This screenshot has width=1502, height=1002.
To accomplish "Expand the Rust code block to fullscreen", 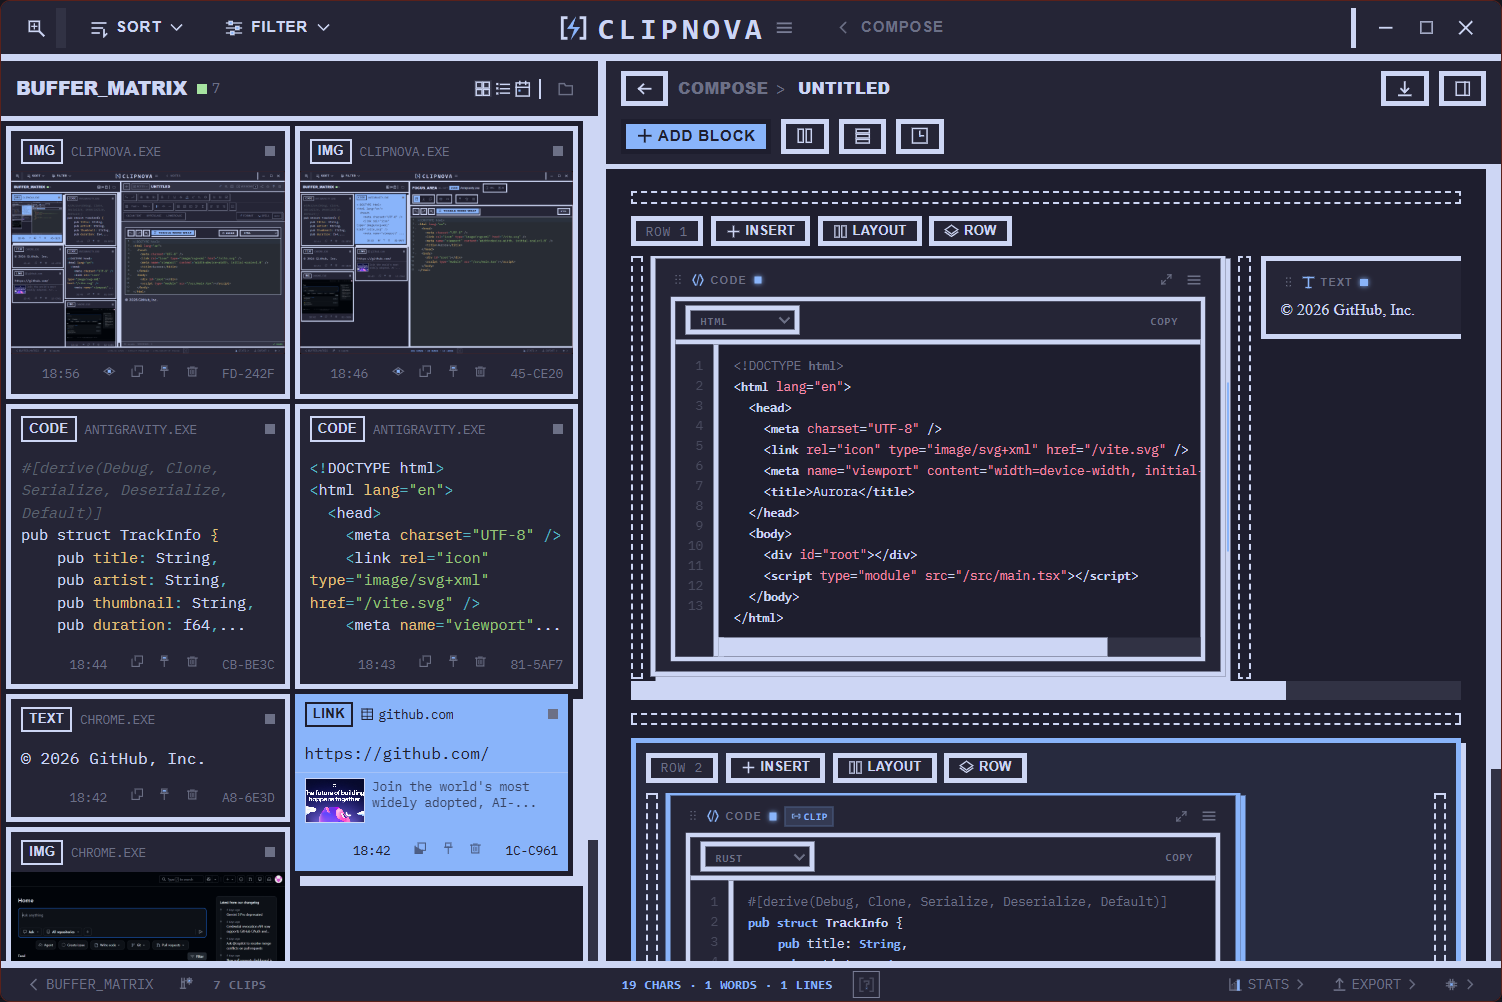I will click(x=1181, y=816).
